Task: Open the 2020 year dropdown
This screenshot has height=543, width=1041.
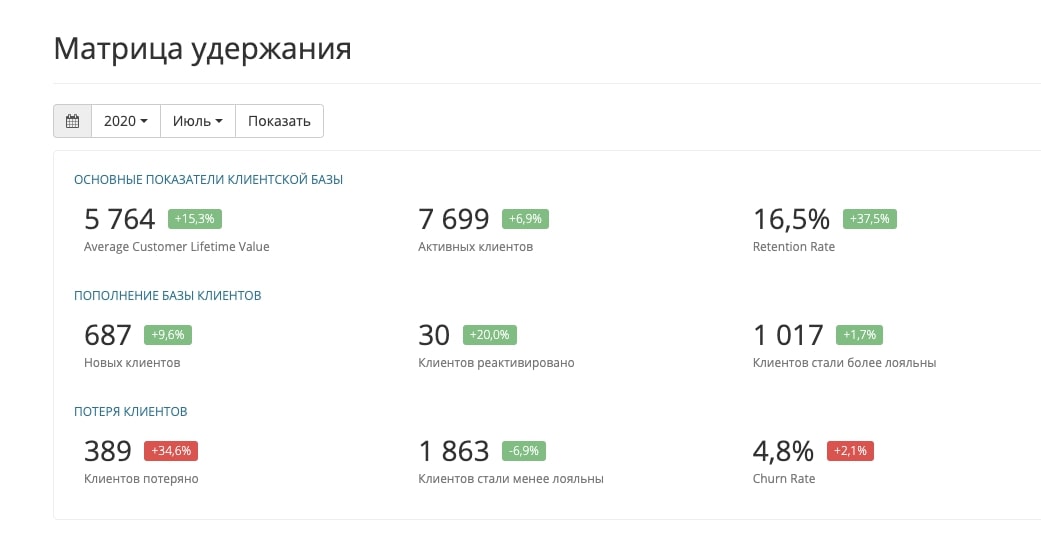Action: click(125, 121)
